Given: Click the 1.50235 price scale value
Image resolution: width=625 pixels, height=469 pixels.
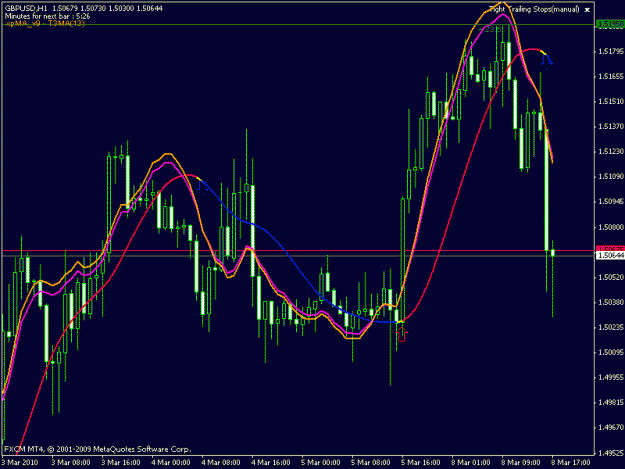Looking at the screenshot, I should (611, 327).
